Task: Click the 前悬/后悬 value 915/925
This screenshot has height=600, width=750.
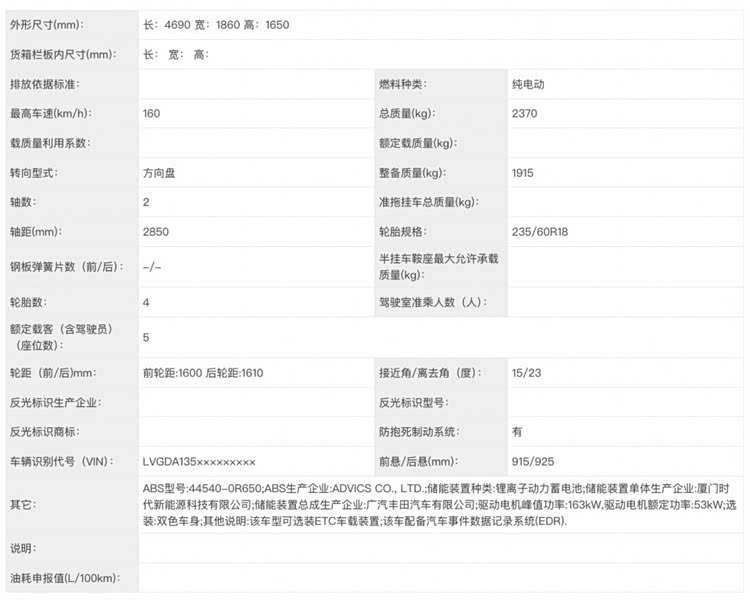Action: 532,462
